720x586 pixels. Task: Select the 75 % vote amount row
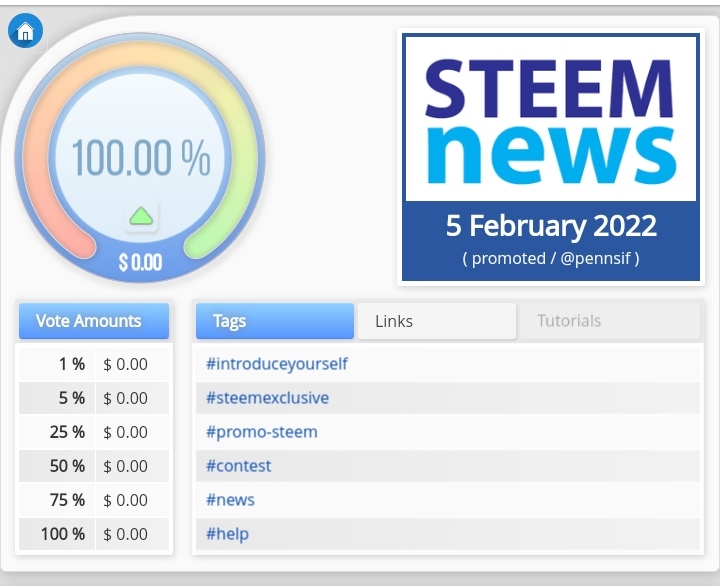coord(94,500)
